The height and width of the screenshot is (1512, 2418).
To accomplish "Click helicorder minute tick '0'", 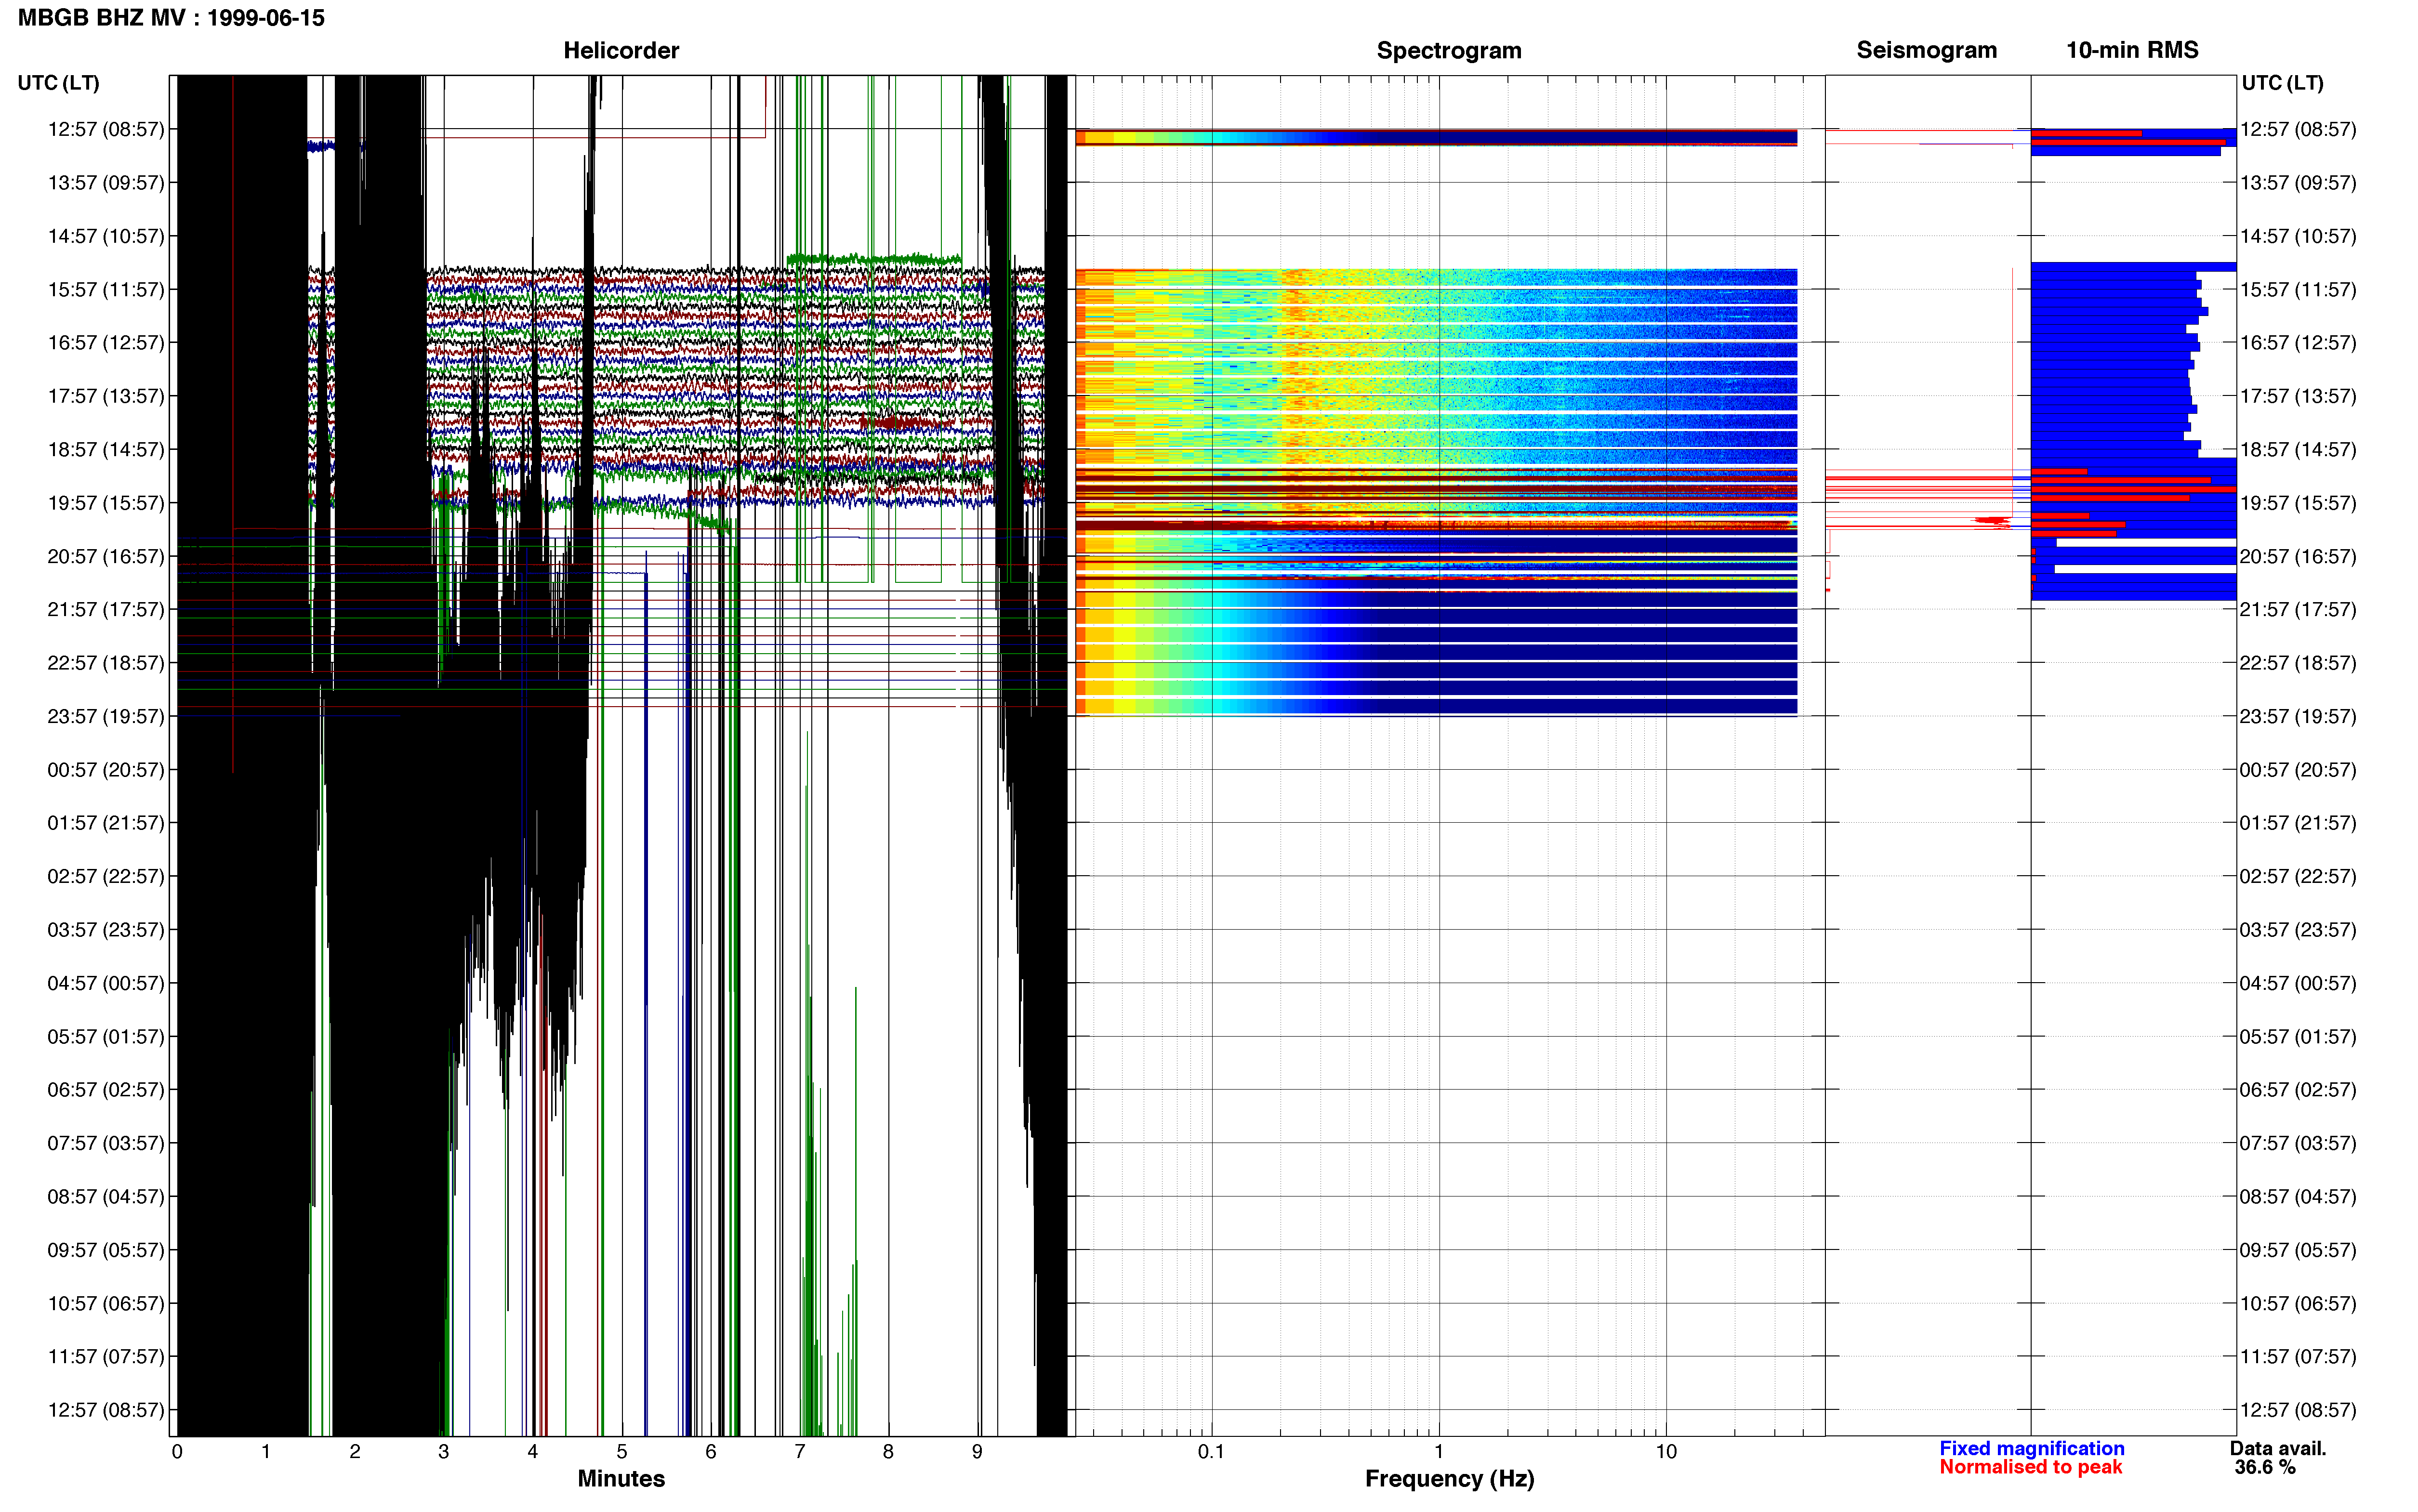I will pyautogui.click(x=177, y=1451).
